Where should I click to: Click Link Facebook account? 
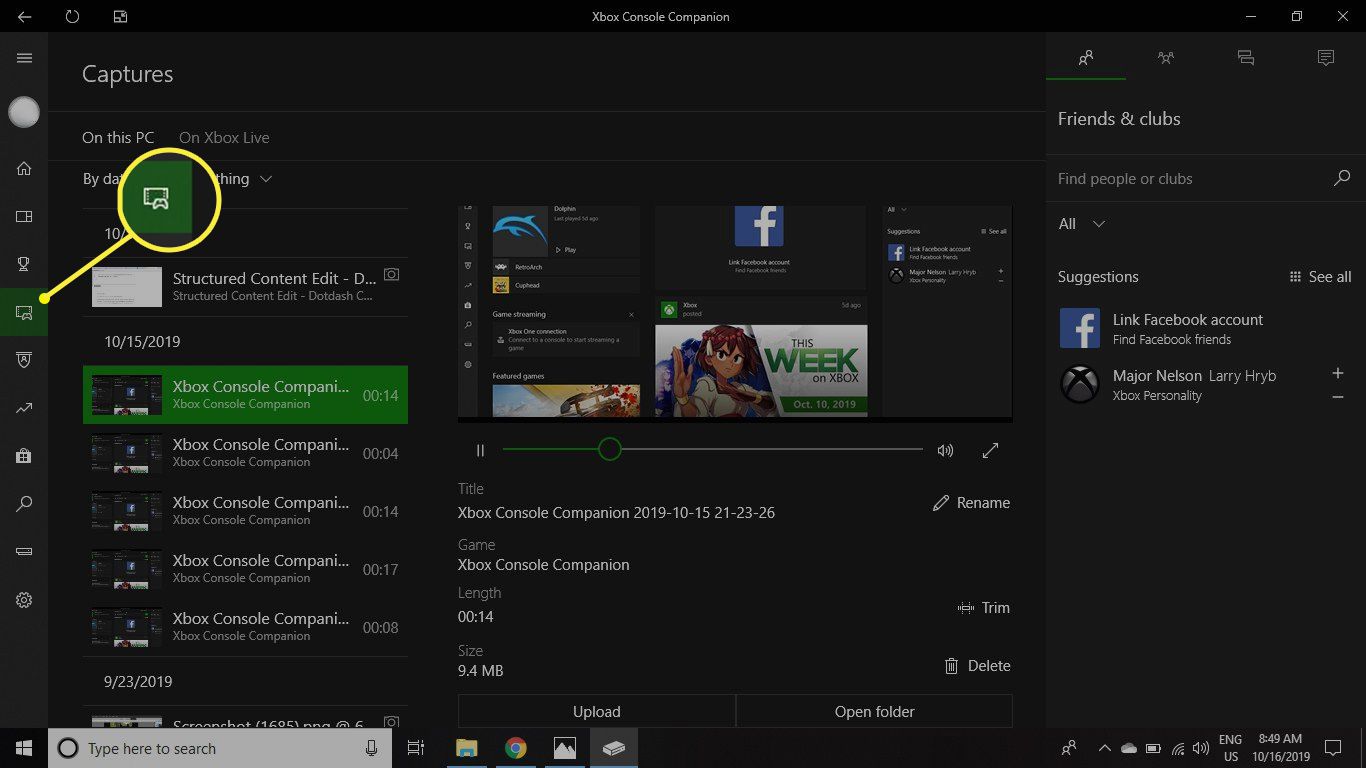pos(1188,320)
